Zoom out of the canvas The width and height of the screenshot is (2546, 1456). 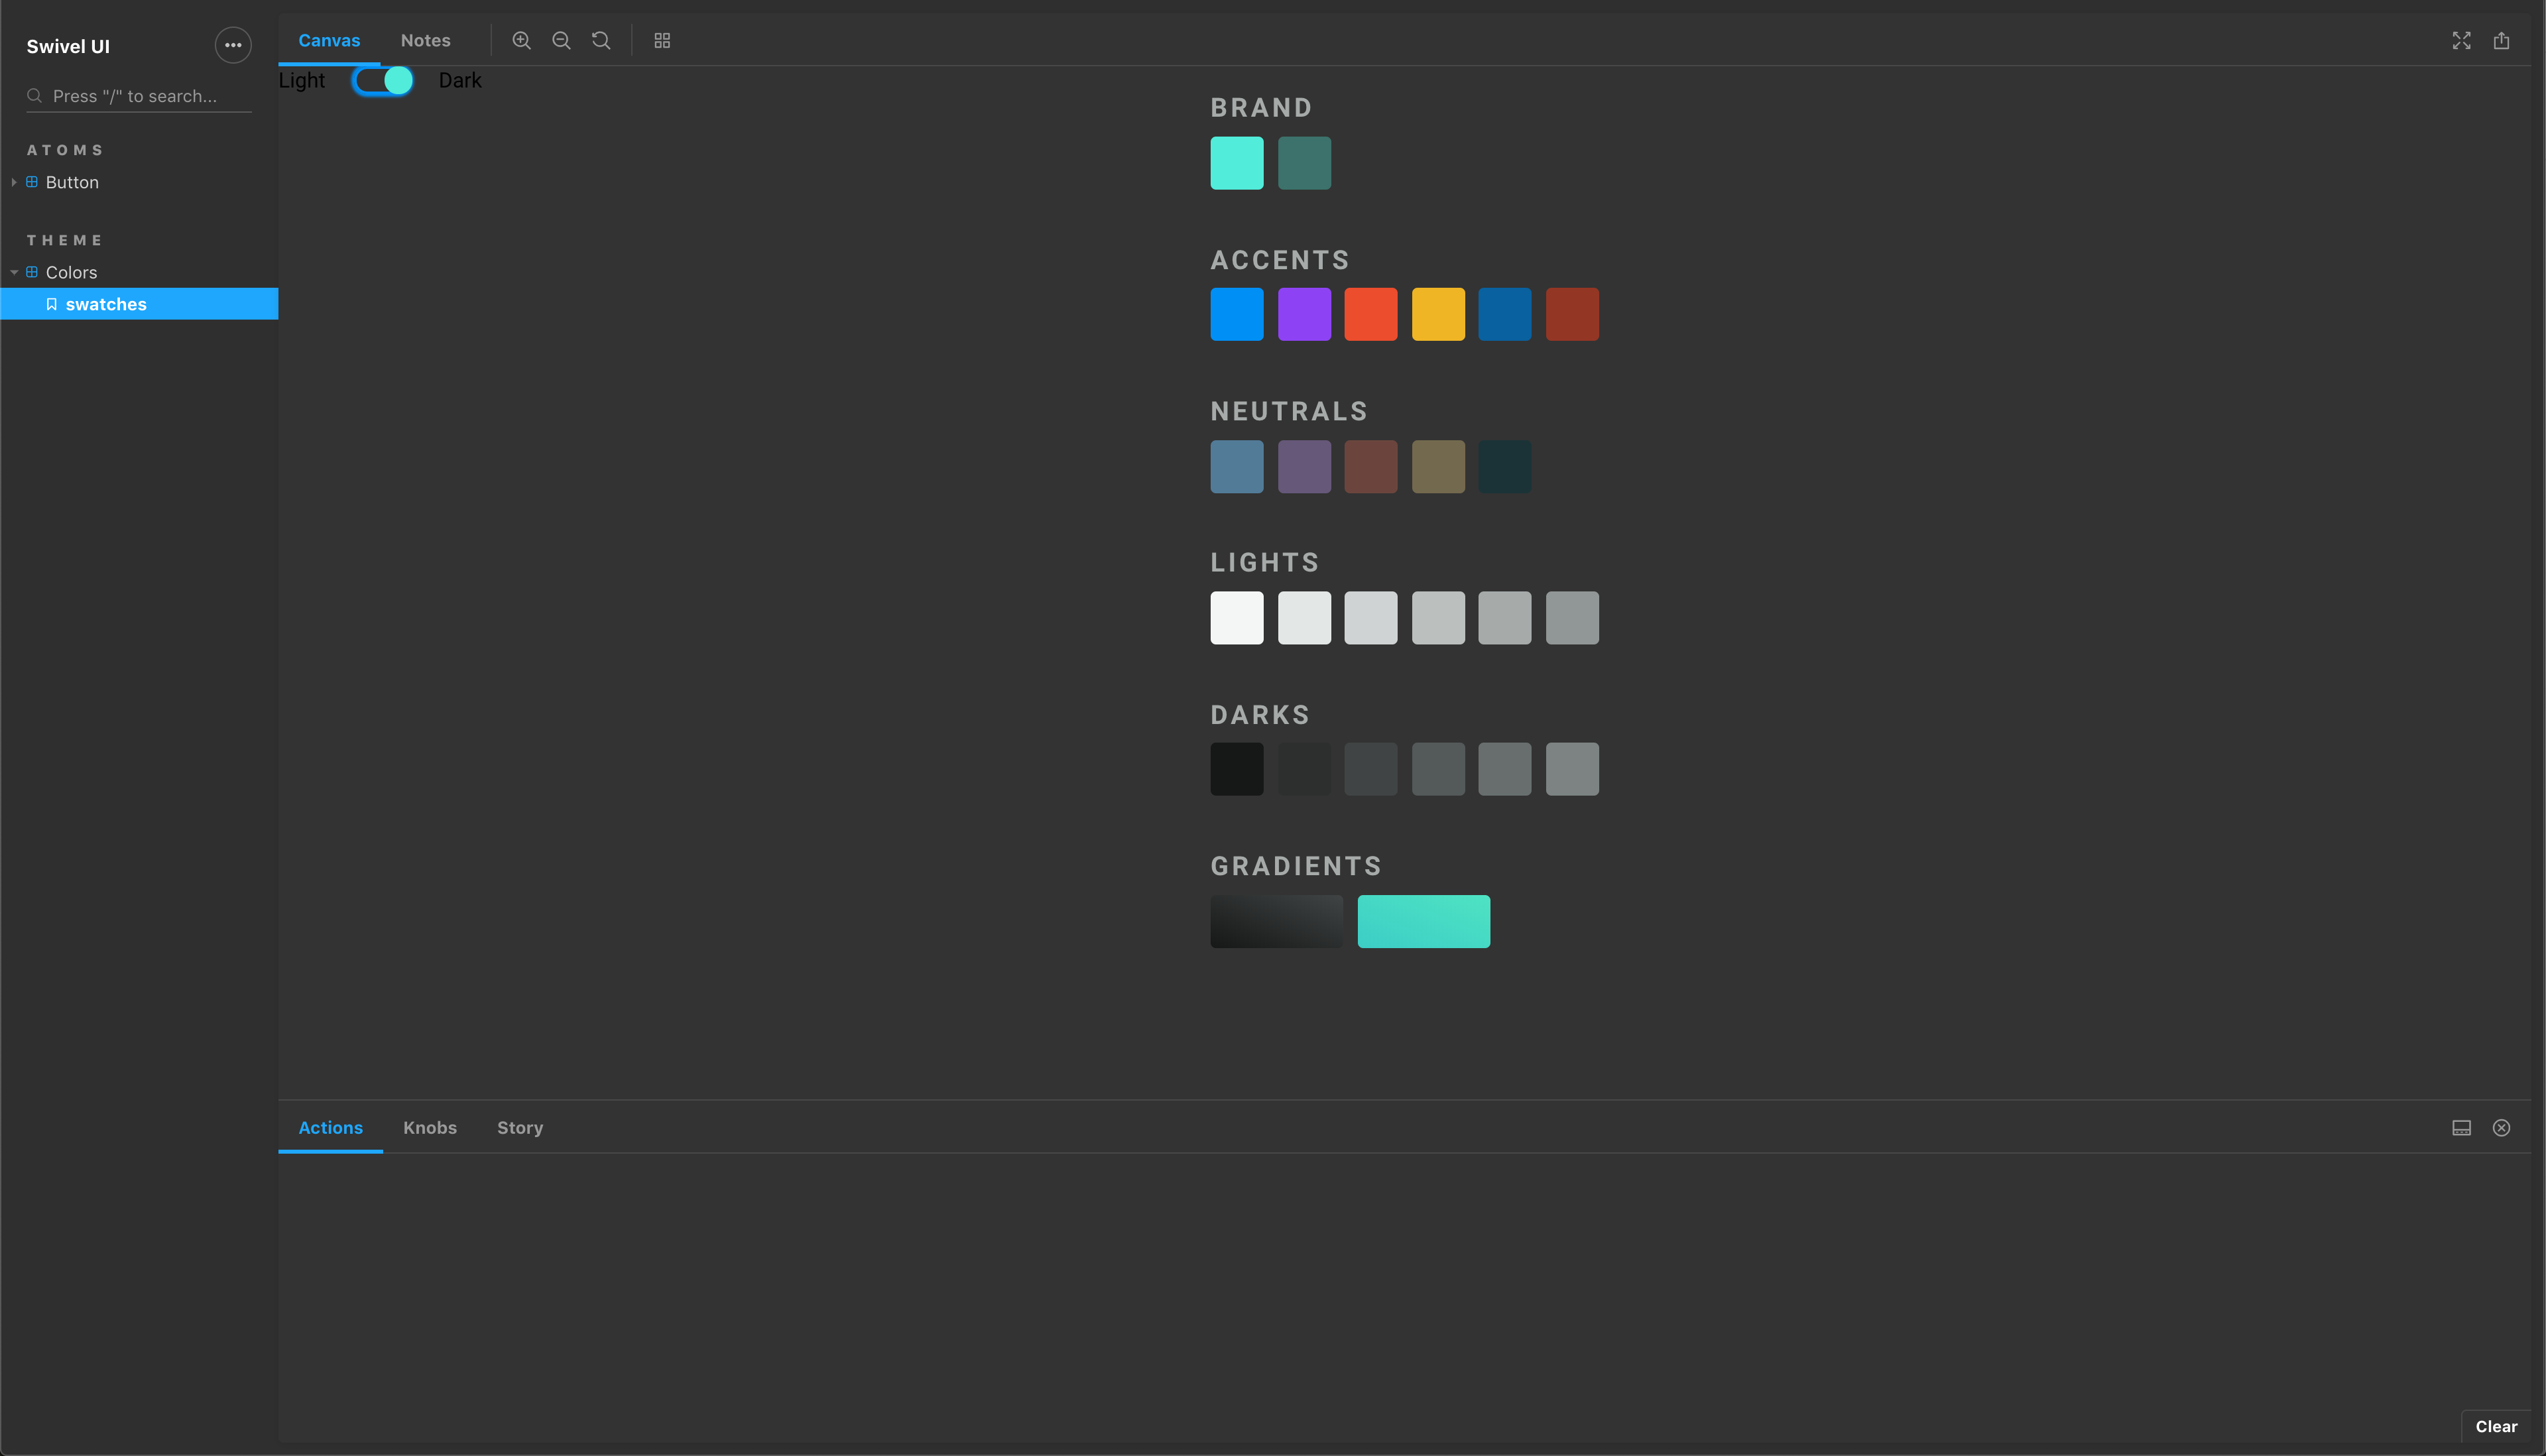[x=561, y=40]
